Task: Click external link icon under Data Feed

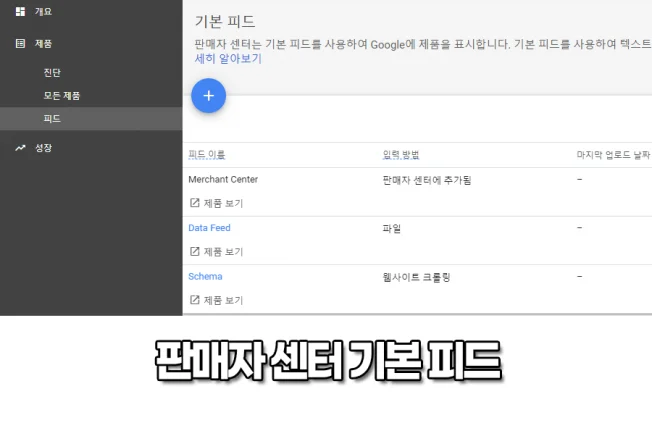Action: 195,251
